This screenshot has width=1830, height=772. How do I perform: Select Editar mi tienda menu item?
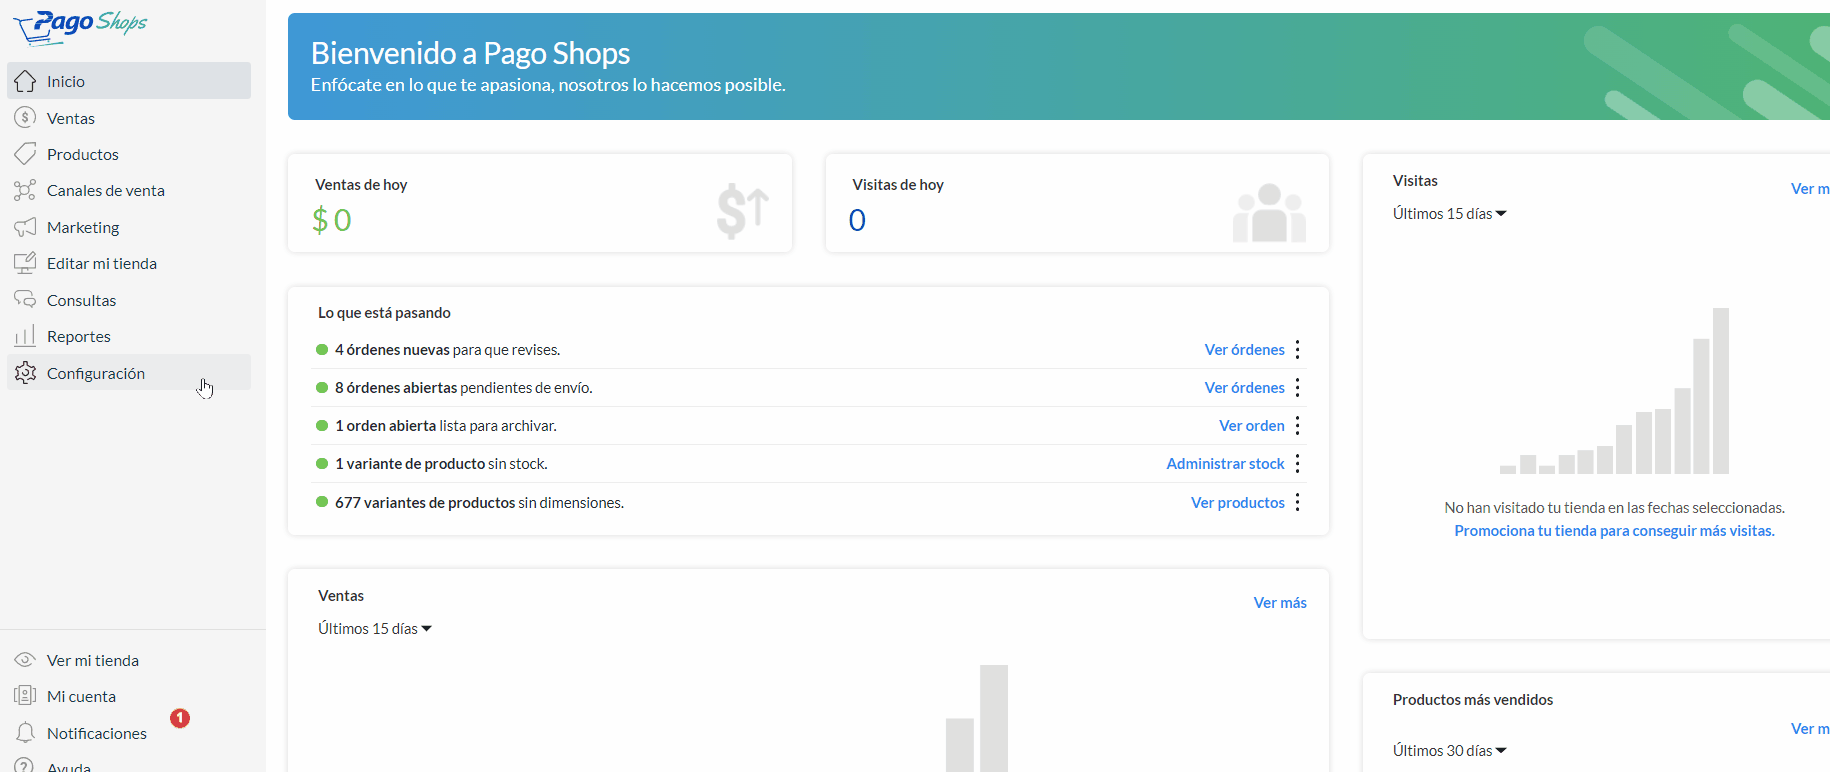tap(129, 263)
